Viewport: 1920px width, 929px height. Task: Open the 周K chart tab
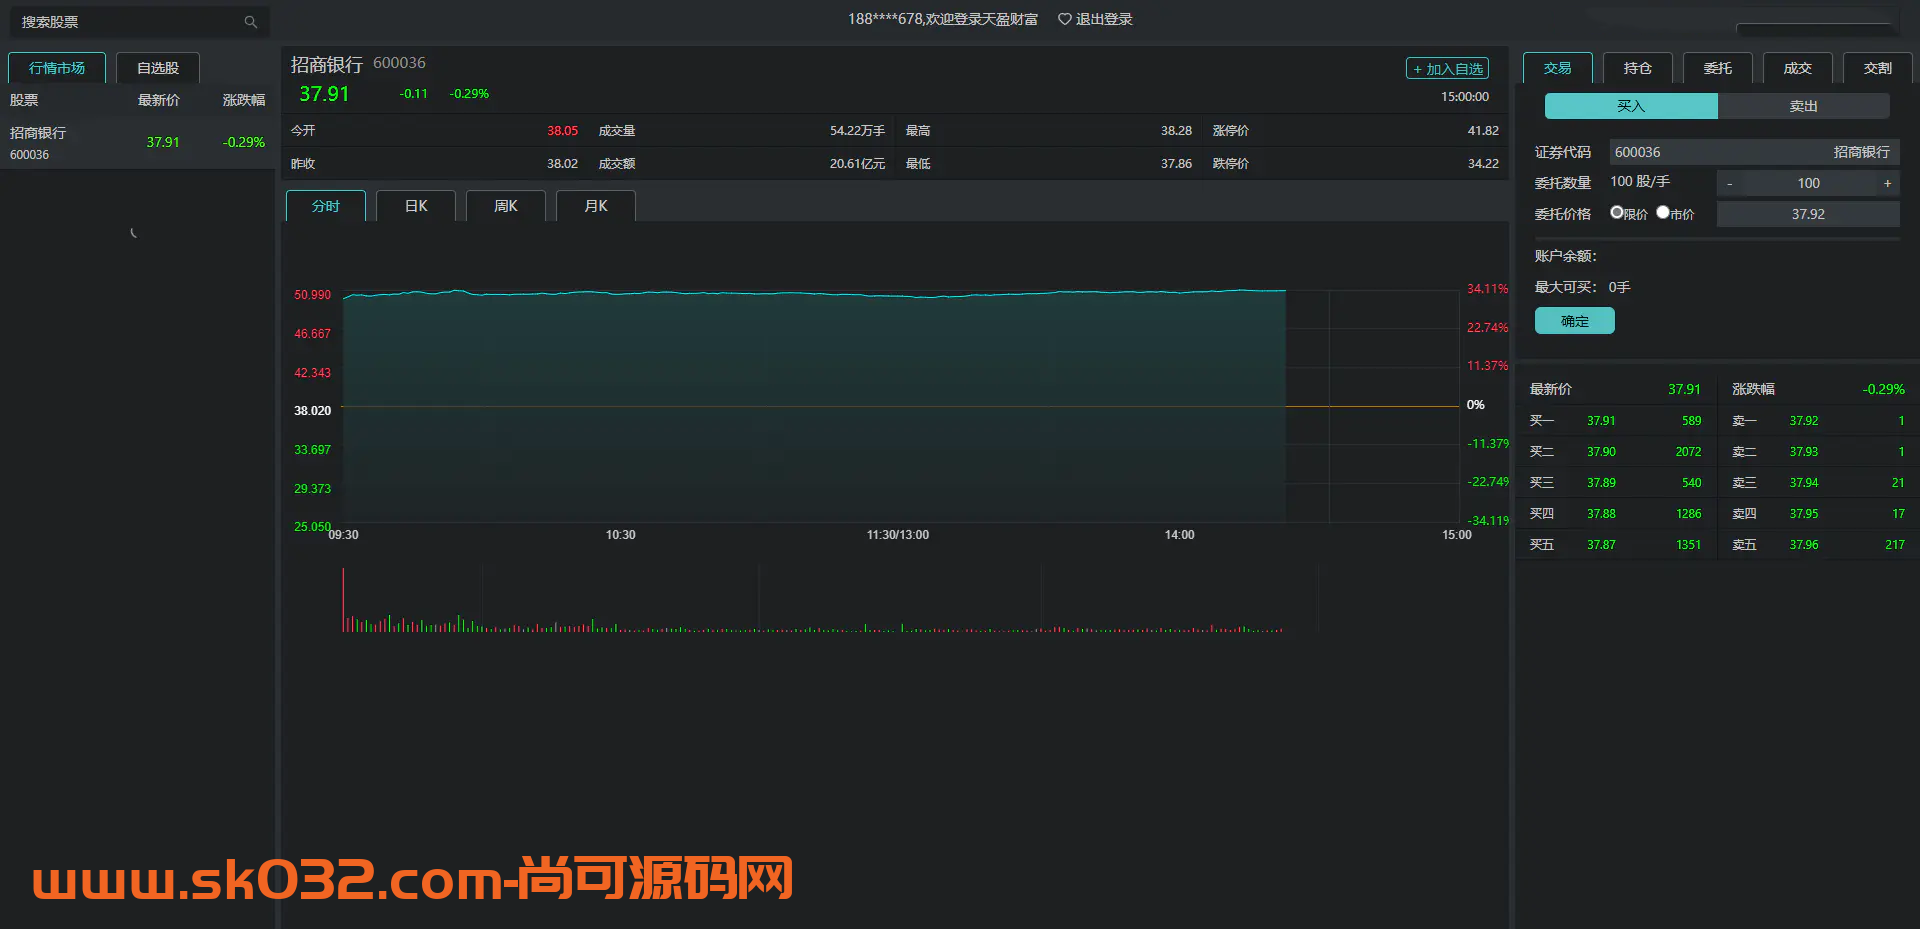(x=506, y=206)
